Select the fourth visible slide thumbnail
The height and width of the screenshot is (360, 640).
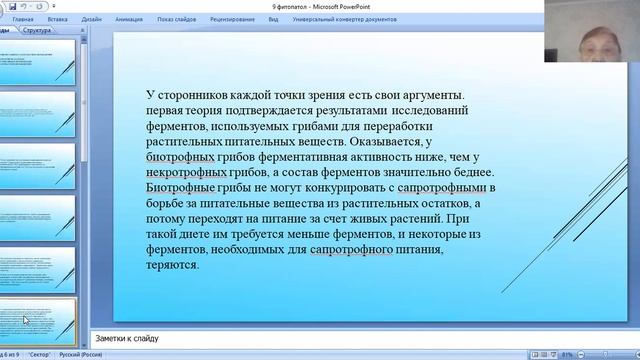tap(37, 218)
